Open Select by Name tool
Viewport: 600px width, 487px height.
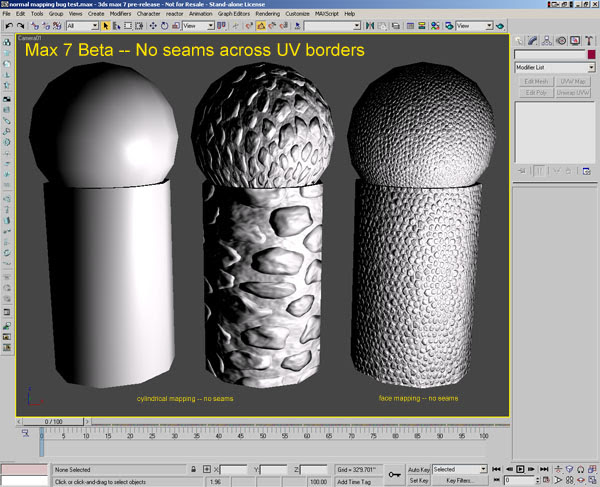click(117, 26)
